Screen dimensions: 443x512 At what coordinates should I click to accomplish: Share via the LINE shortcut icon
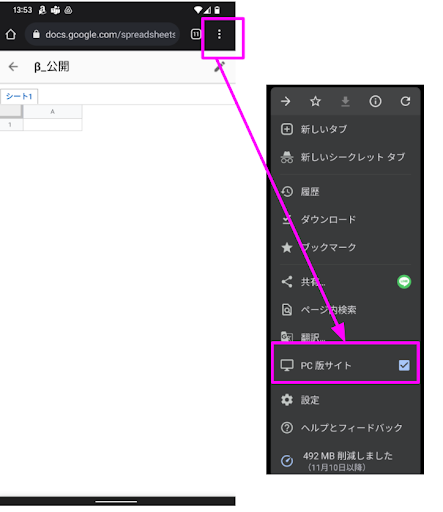(404, 282)
